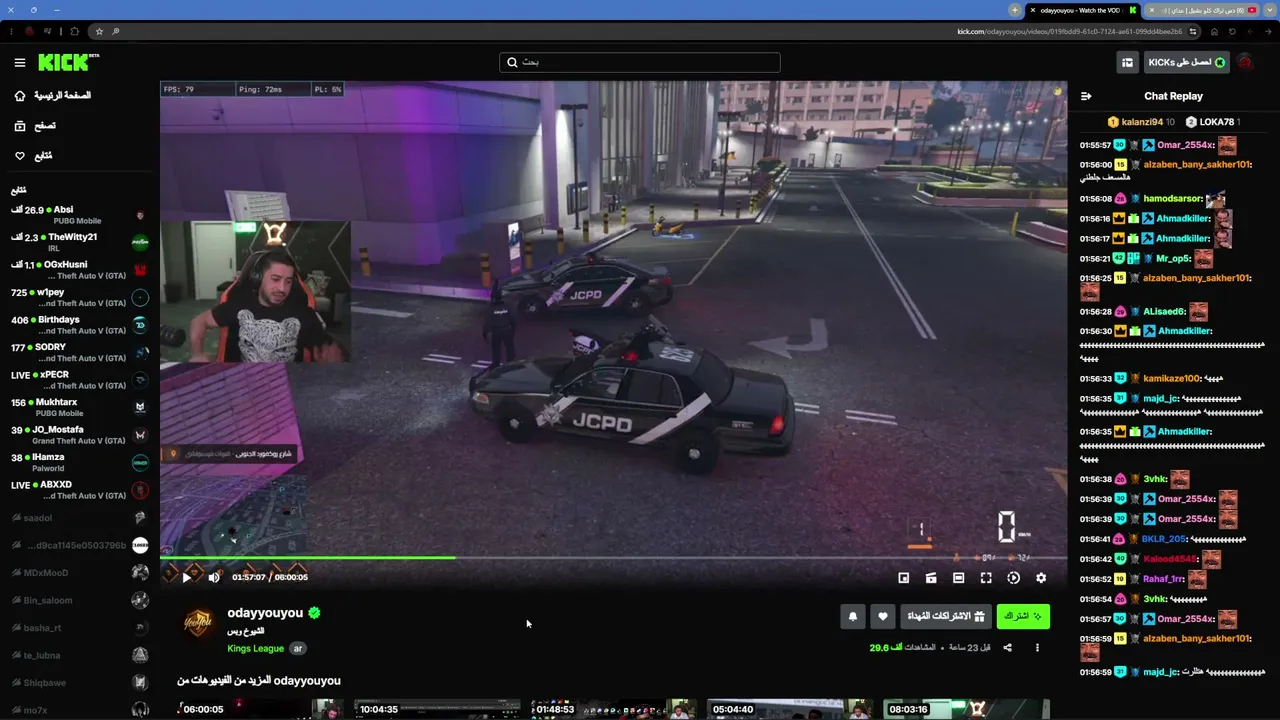This screenshot has width=1280, height=720.
Task: Click LOKA78 in the chat leaderboard
Action: (x=1217, y=122)
